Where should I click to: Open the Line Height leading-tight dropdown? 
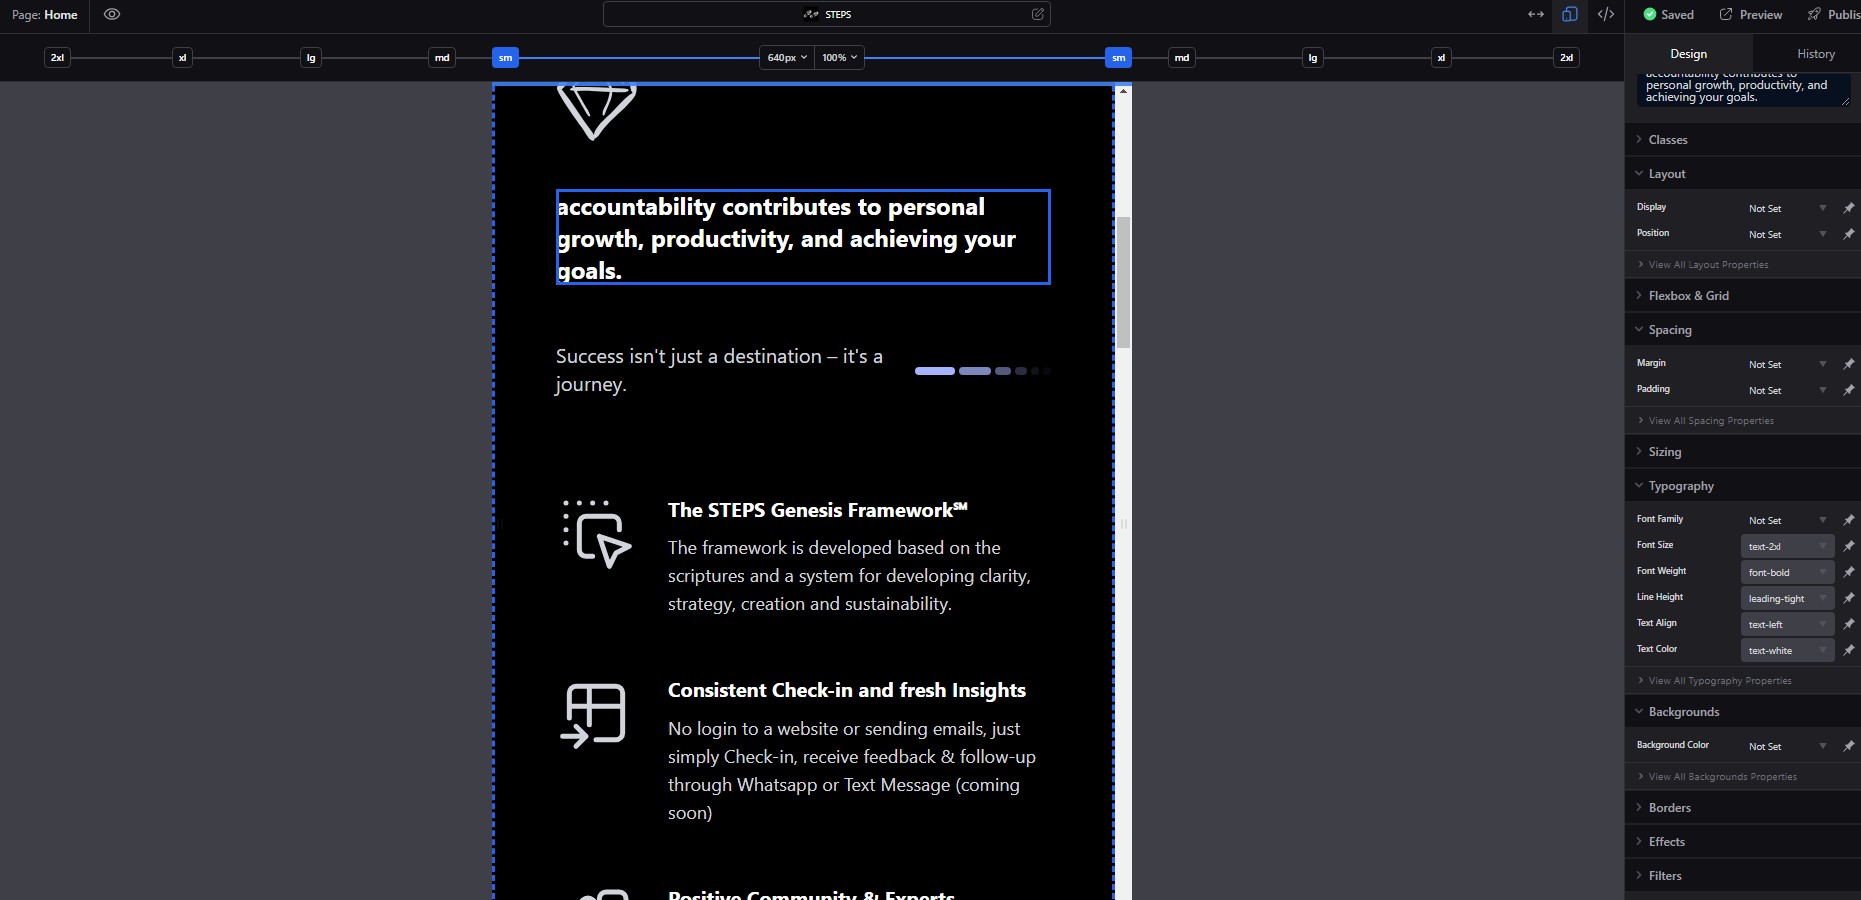(1787, 598)
